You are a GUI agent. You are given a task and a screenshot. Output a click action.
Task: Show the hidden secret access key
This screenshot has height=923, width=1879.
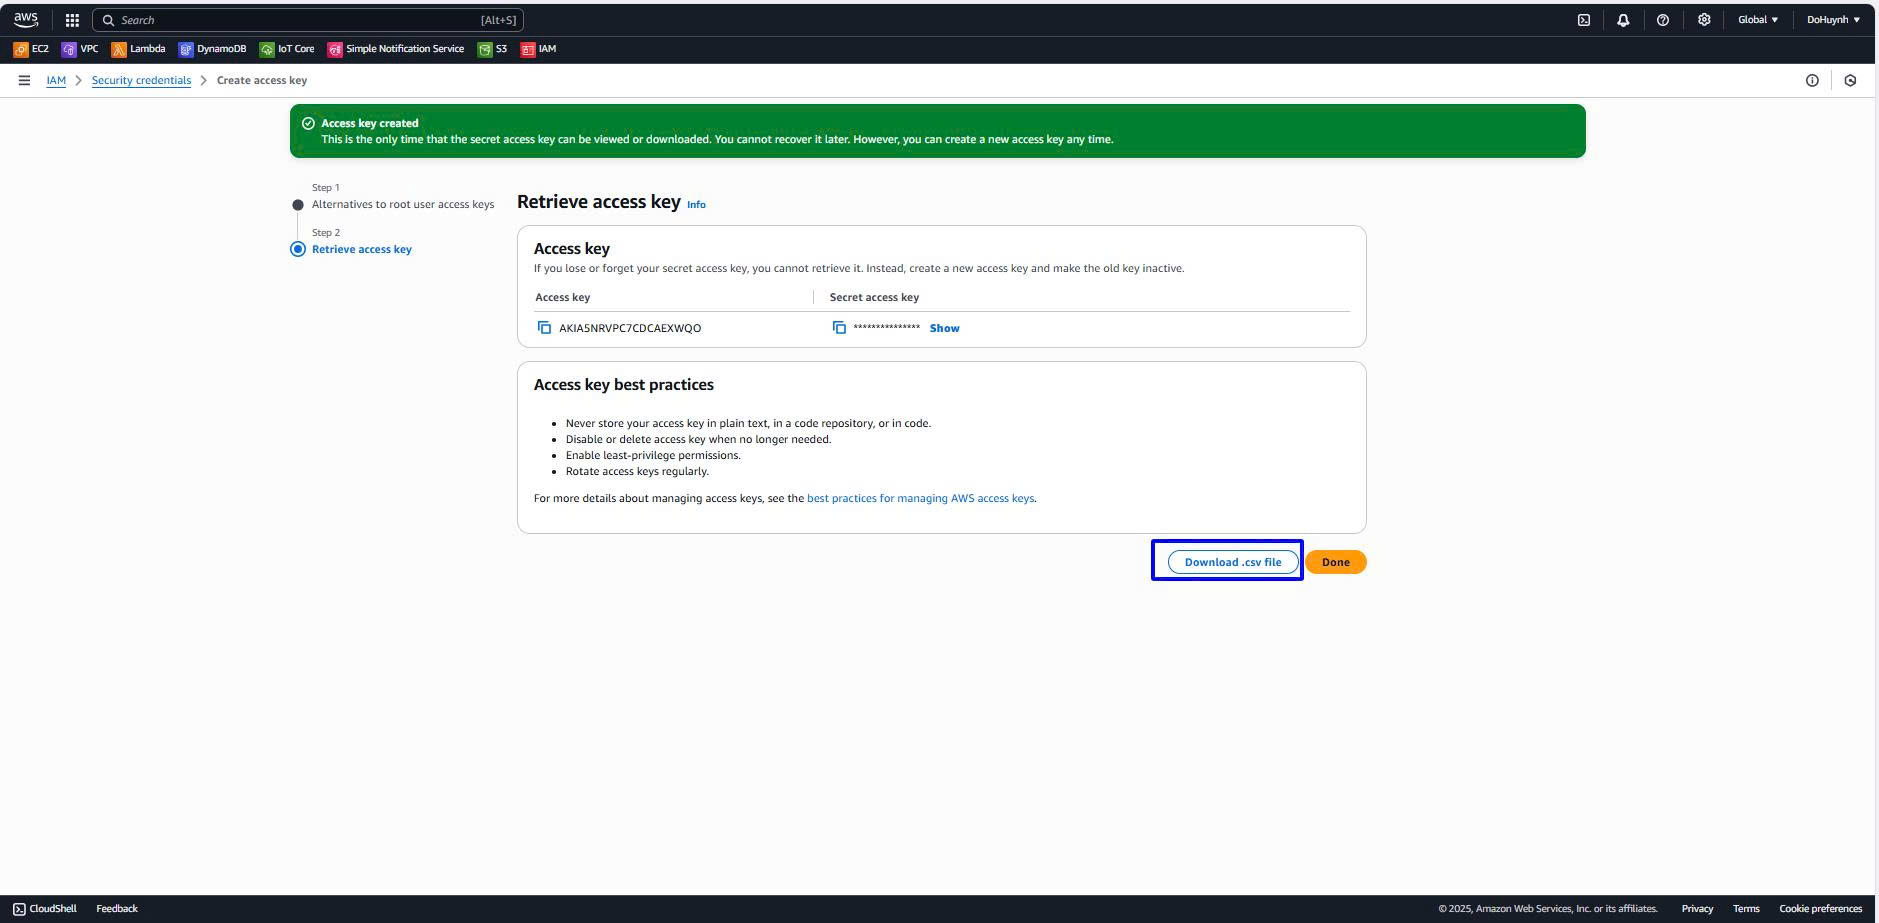[944, 328]
